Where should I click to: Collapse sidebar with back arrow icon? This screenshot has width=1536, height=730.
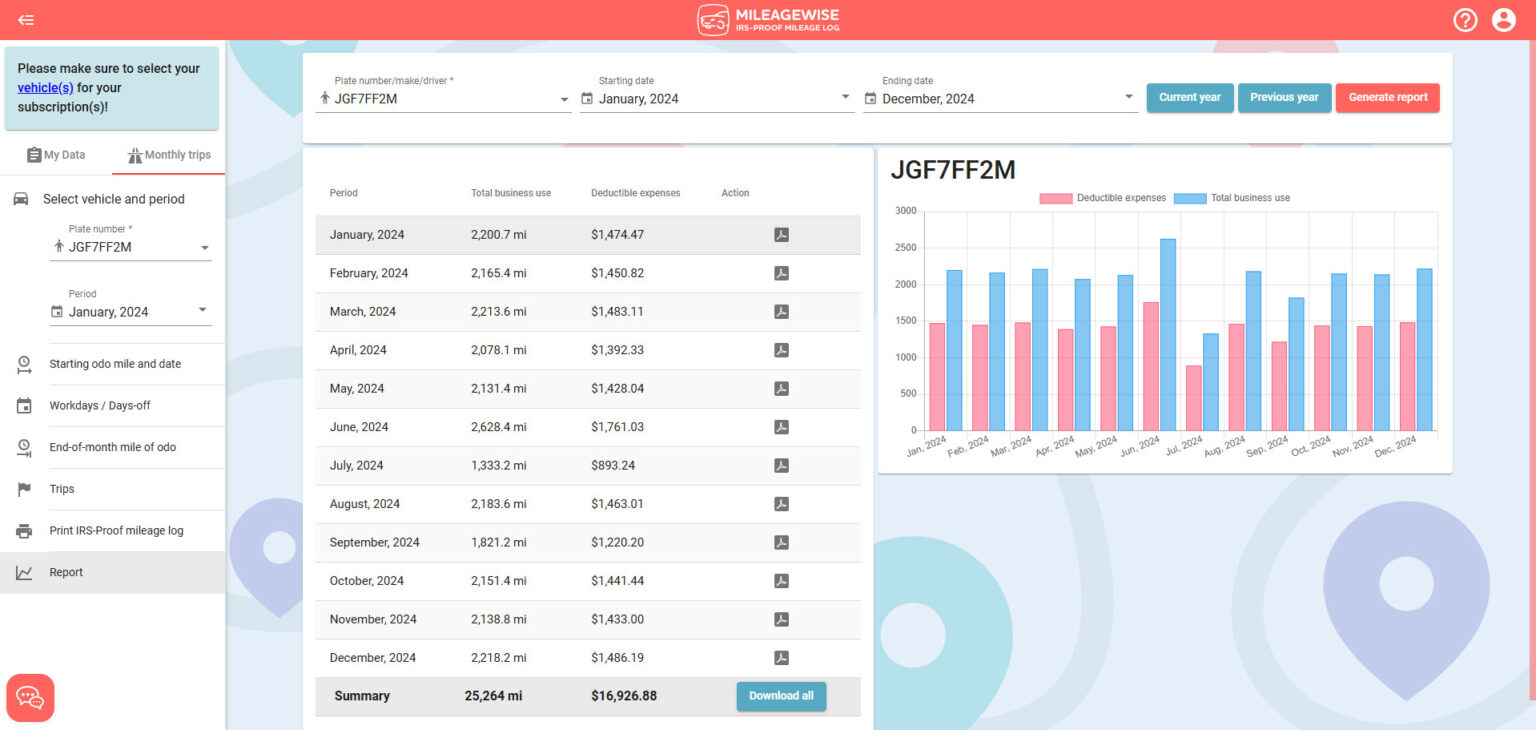26,20
